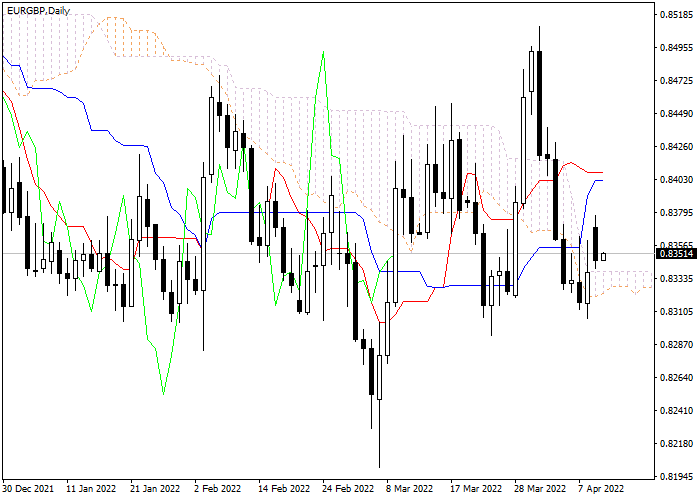The image size is (700, 500).
Task: Click the 14 Feb 2022 date label
Action: [x=284, y=488]
